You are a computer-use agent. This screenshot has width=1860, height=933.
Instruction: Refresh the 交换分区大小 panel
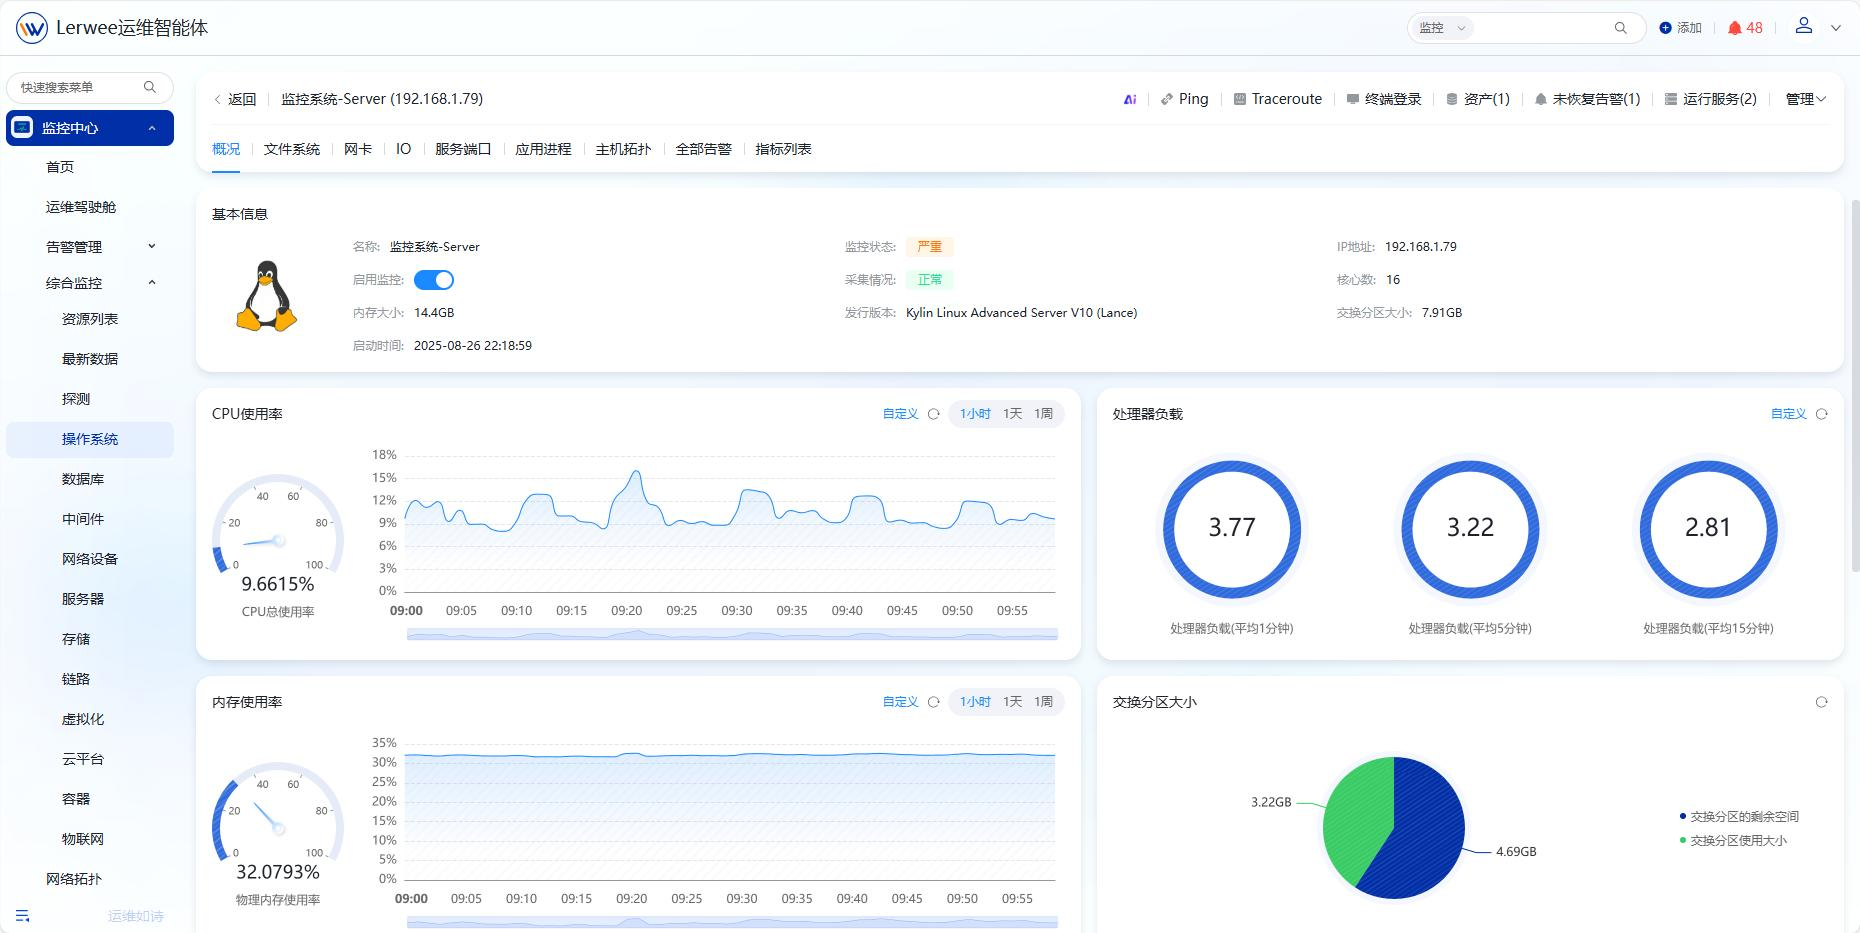click(x=1822, y=702)
